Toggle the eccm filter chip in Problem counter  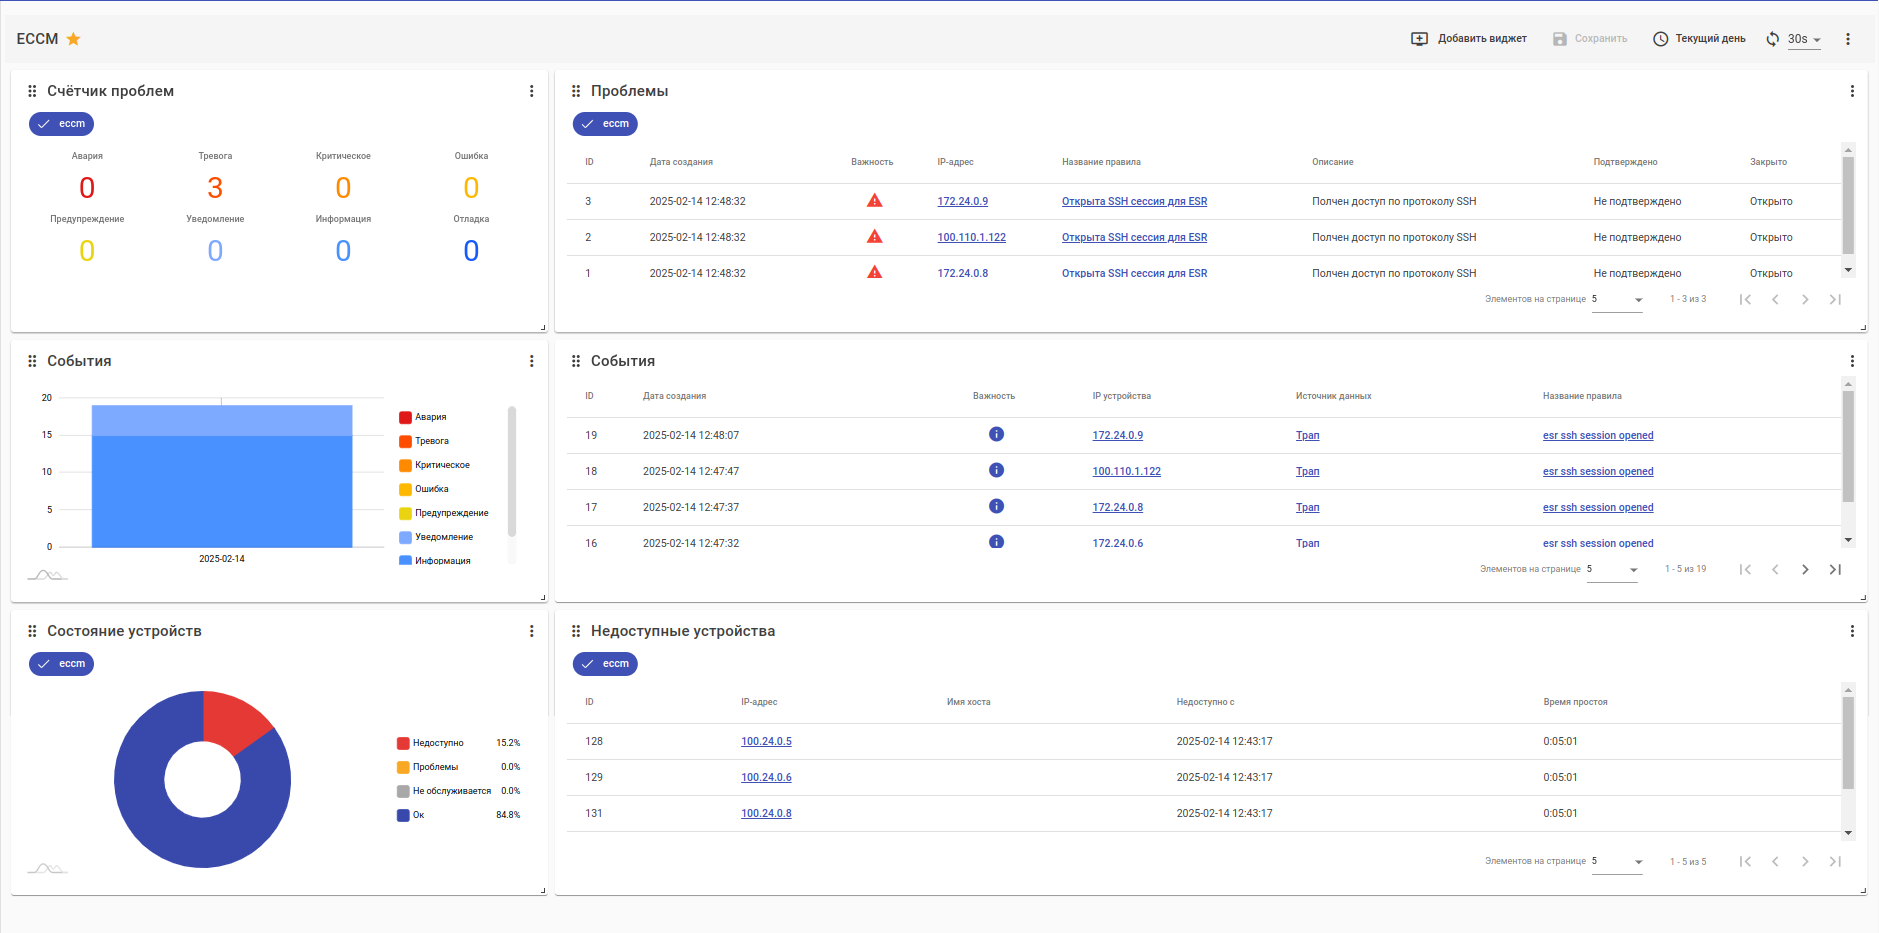coord(62,124)
